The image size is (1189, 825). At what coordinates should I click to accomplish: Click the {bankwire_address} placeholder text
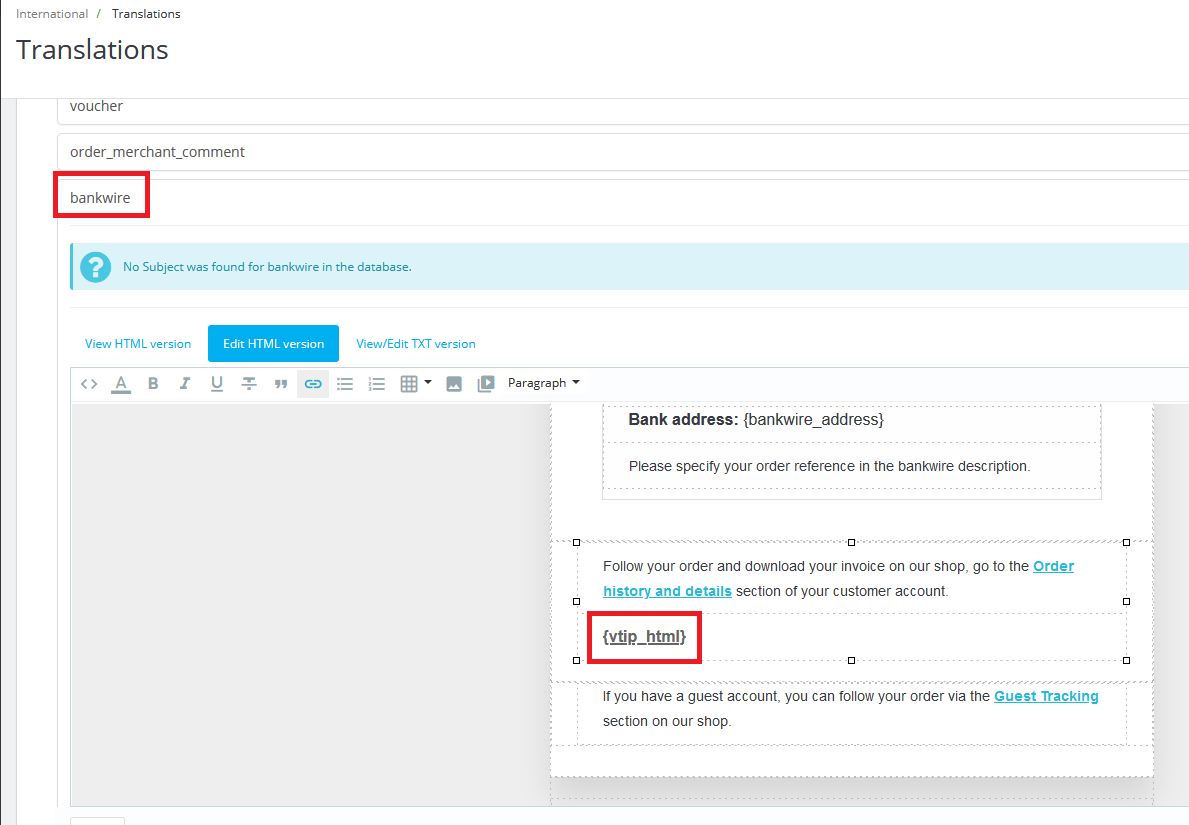pyautogui.click(x=813, y=419)
